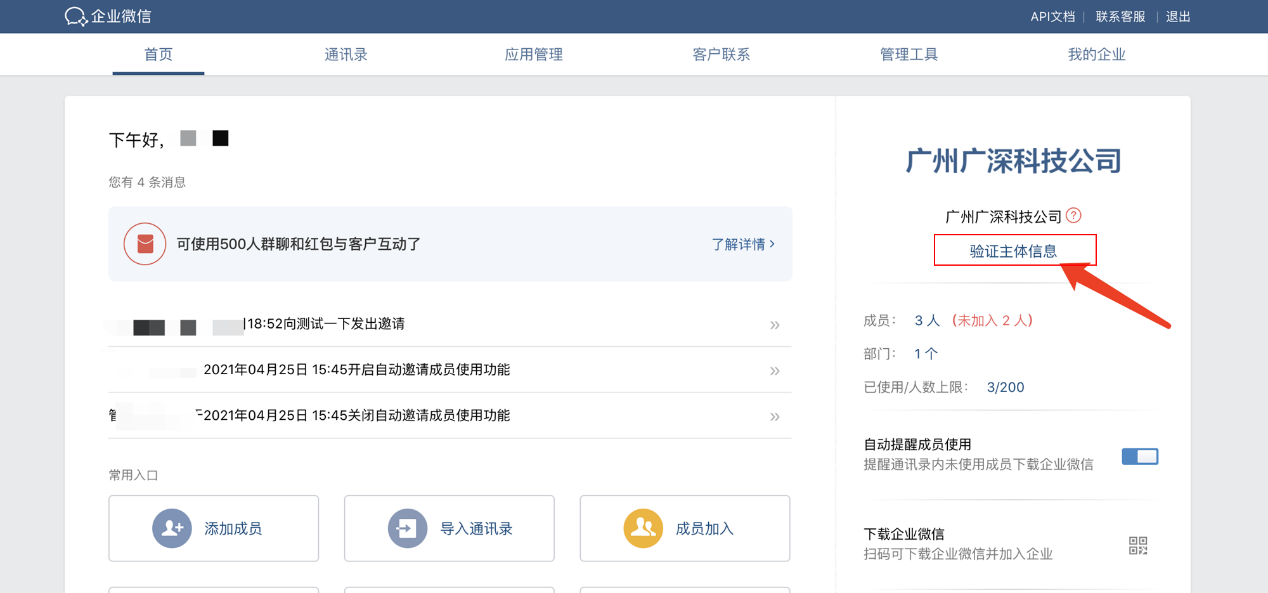This screenshot has width=1268, height=593.
Task: Click the 验证主体信息 button
Action: [x=1015, y=250]
